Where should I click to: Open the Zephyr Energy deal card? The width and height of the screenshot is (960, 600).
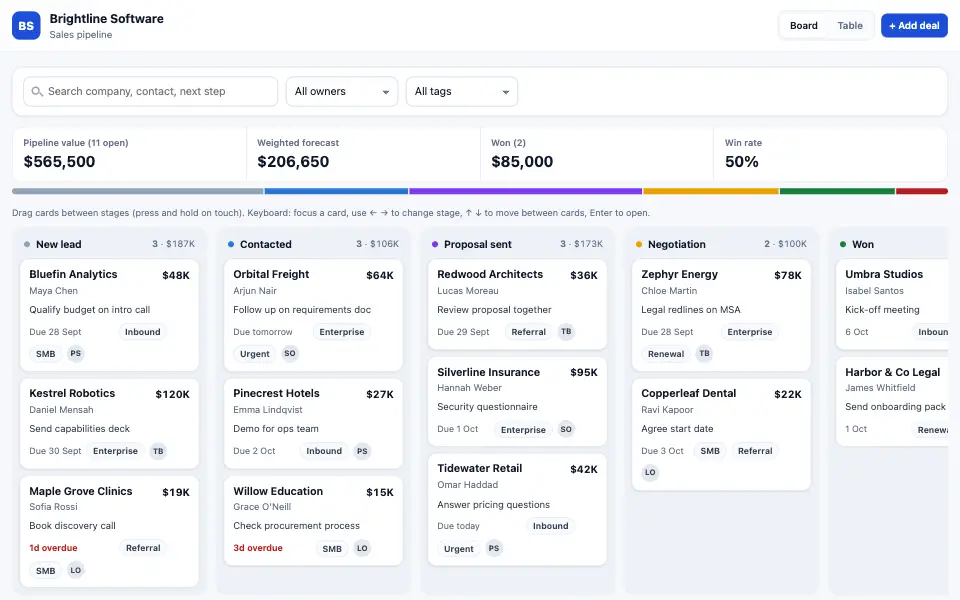click(x=721, y=315)
